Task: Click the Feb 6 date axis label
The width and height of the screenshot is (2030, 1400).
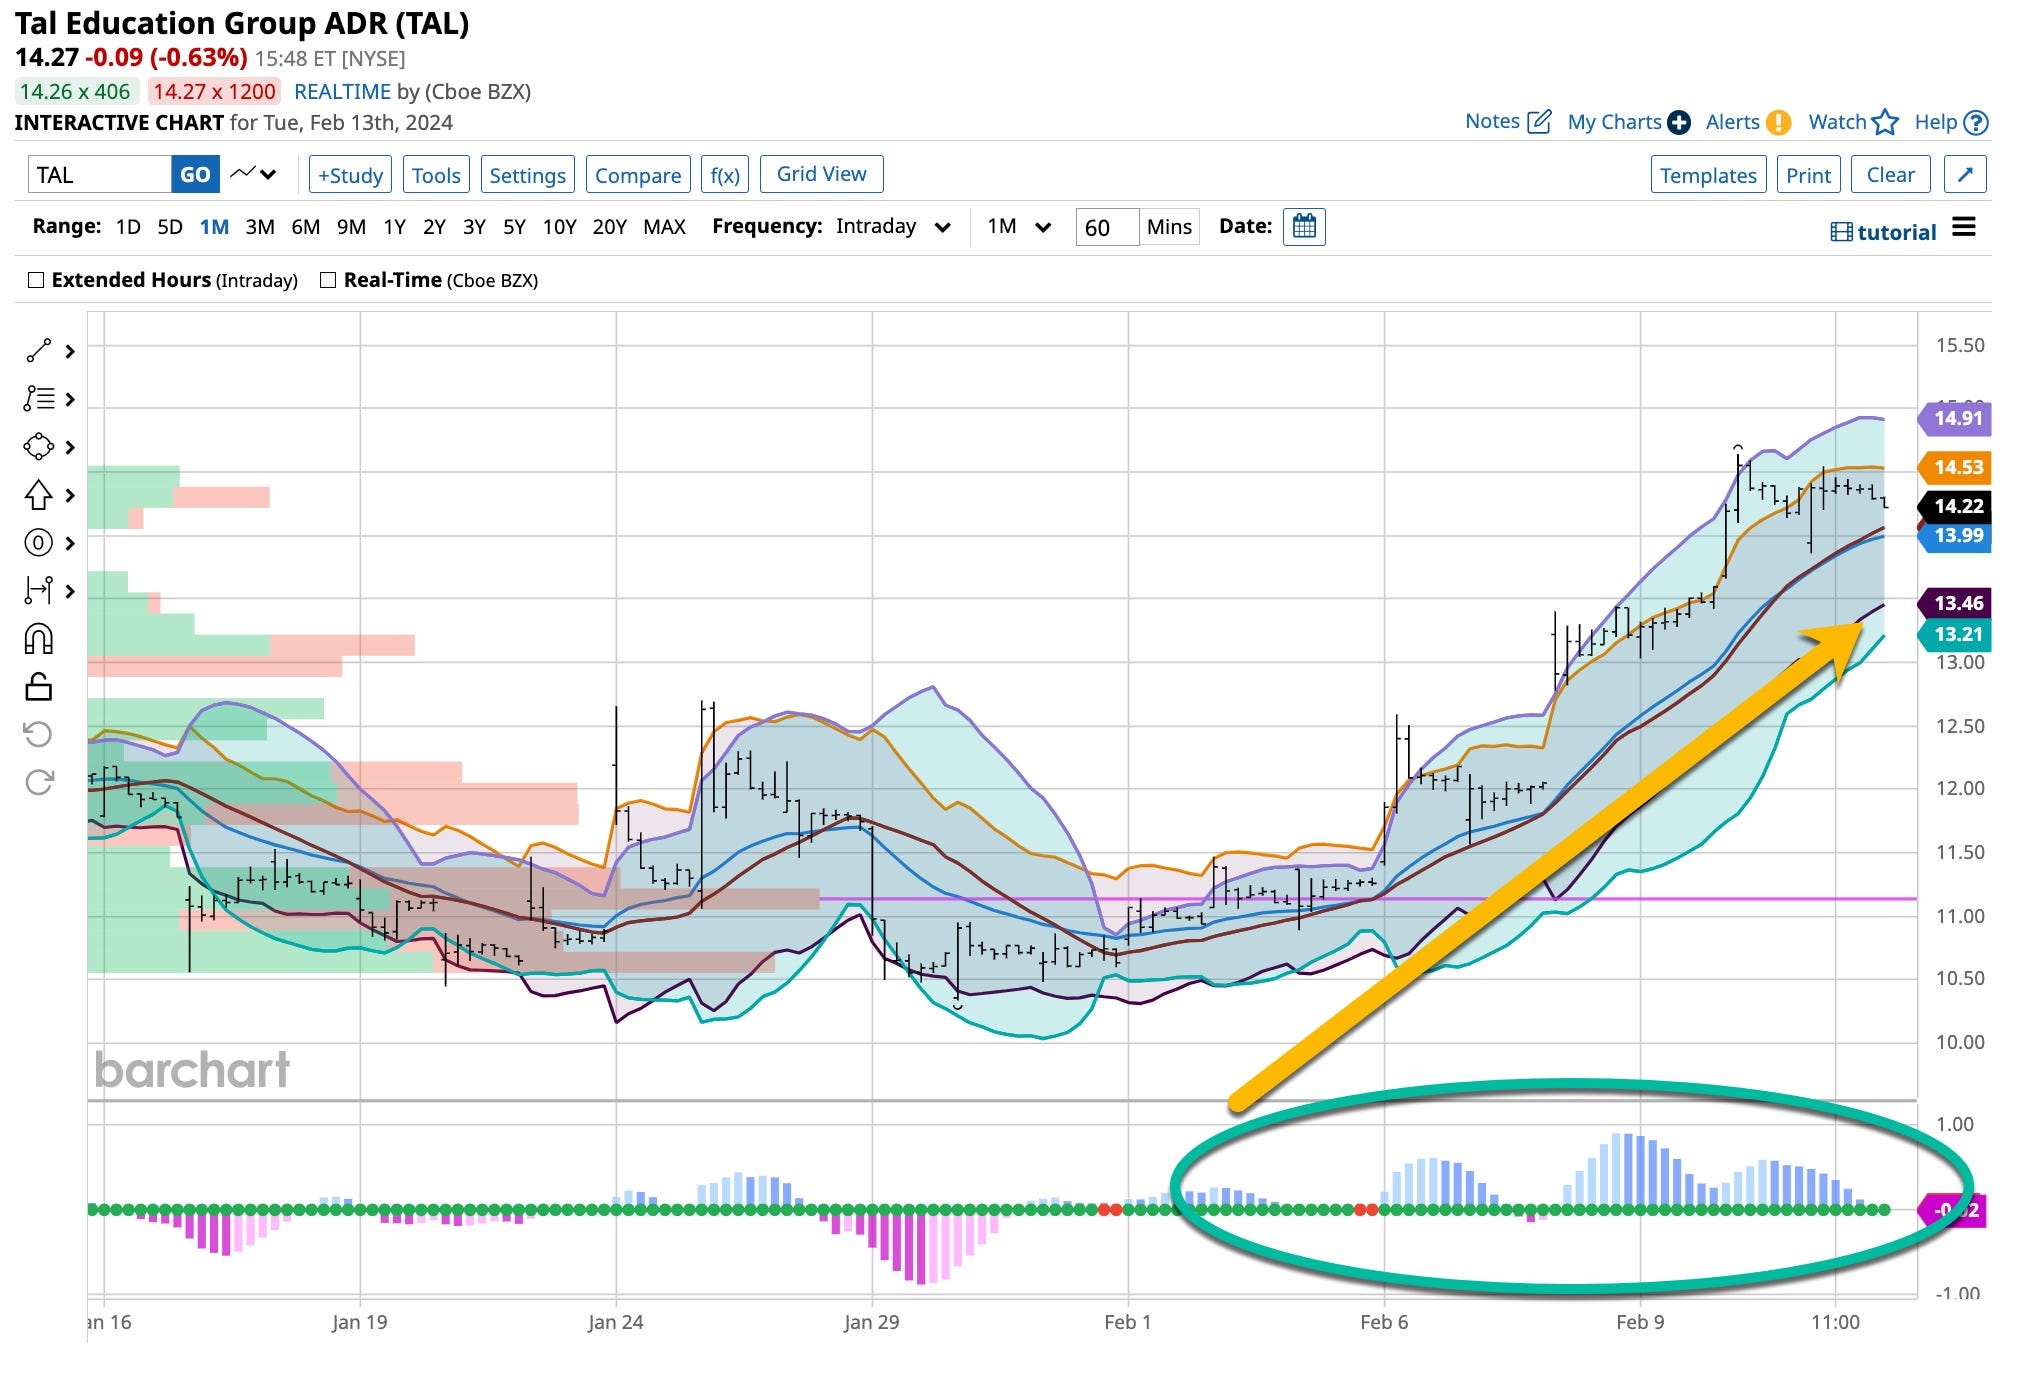Action: [1384, 1322]
